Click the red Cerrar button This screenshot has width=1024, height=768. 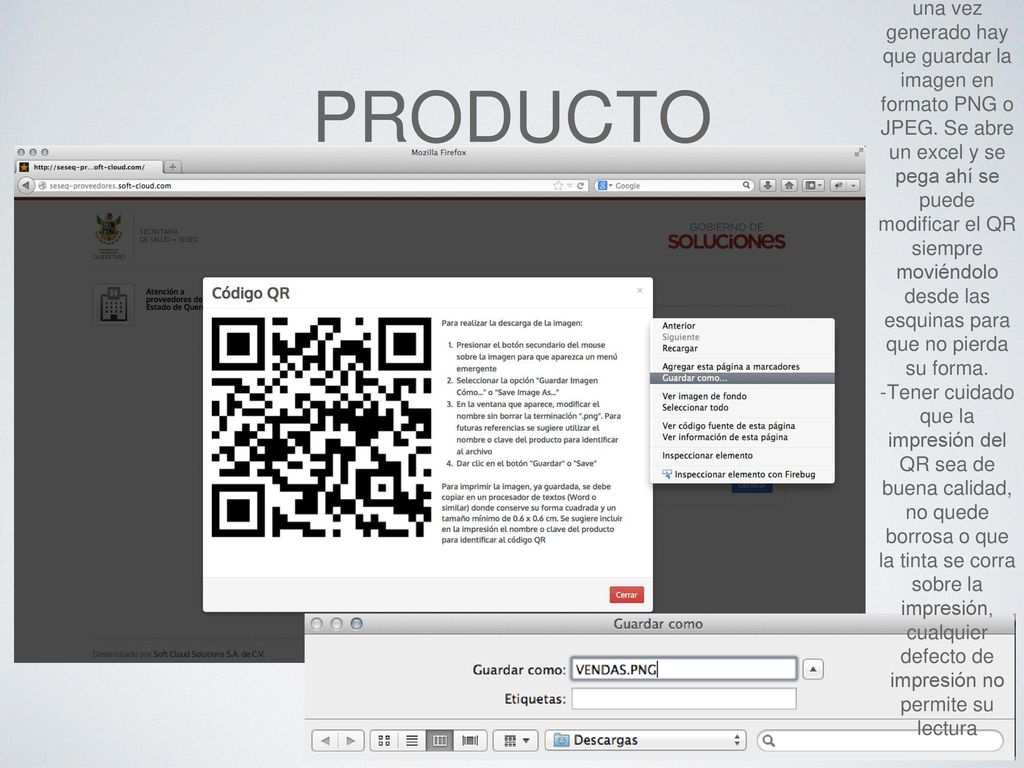[x=626, y=595]
